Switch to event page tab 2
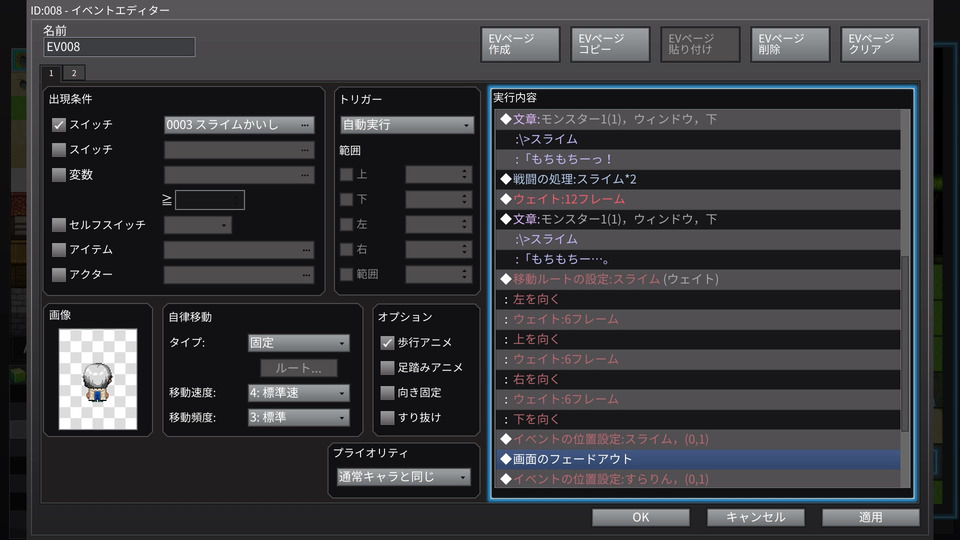The height and width of the screenshot is (540, 960). pos(74,73)
